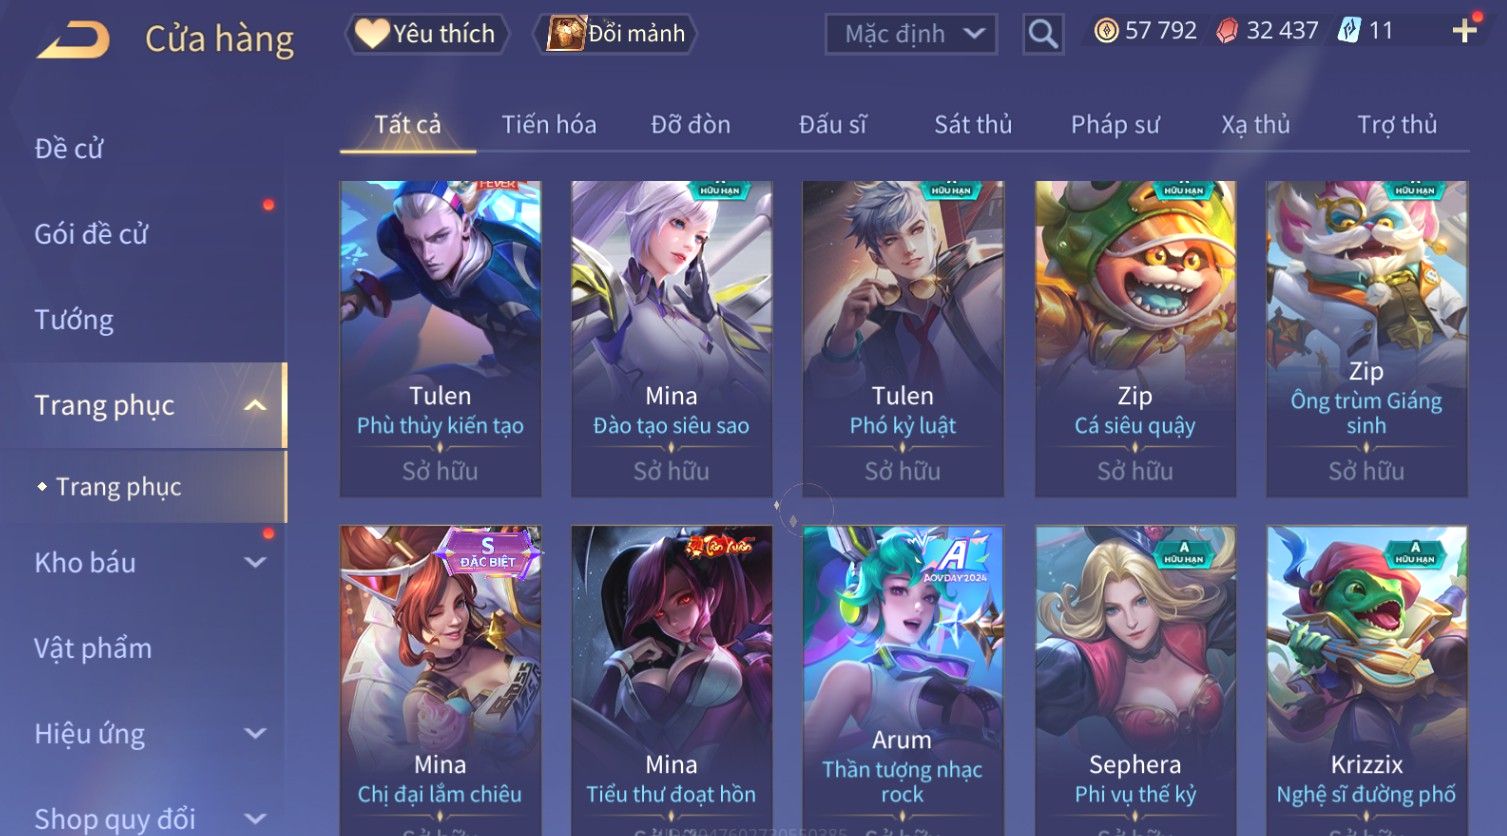Click the blue voucher ticket icon
This screenshot has width=1507, height=836.
(x=1349, y=31)
